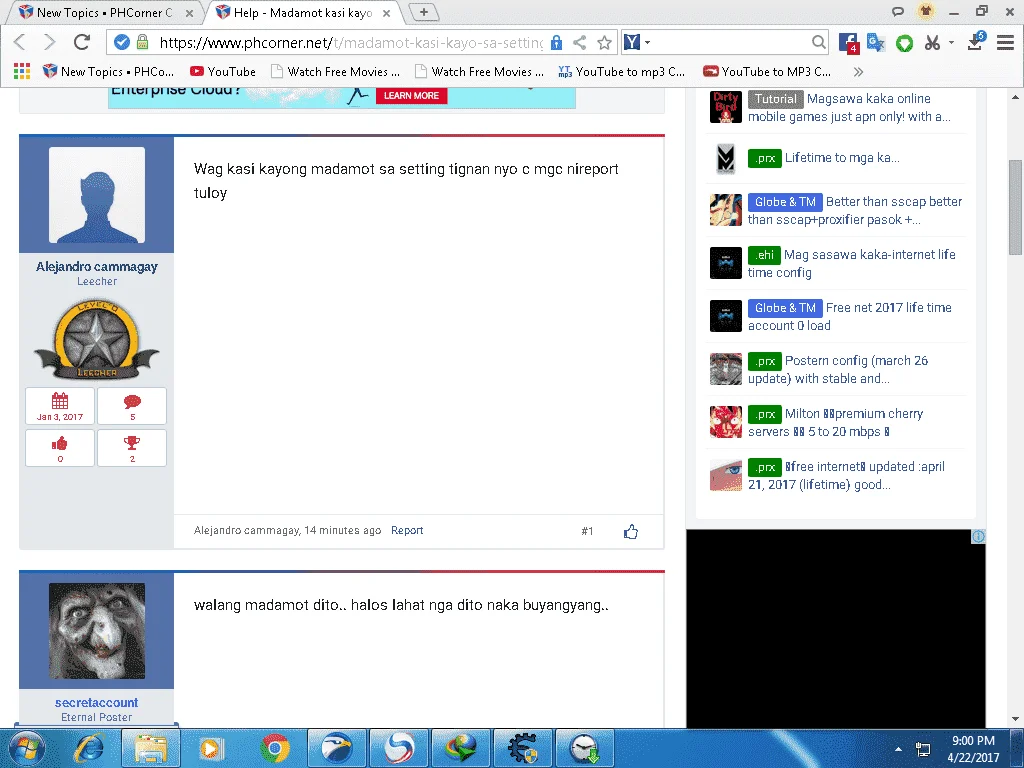
Task: Click the blue verified shield icon
Action: 121,42
